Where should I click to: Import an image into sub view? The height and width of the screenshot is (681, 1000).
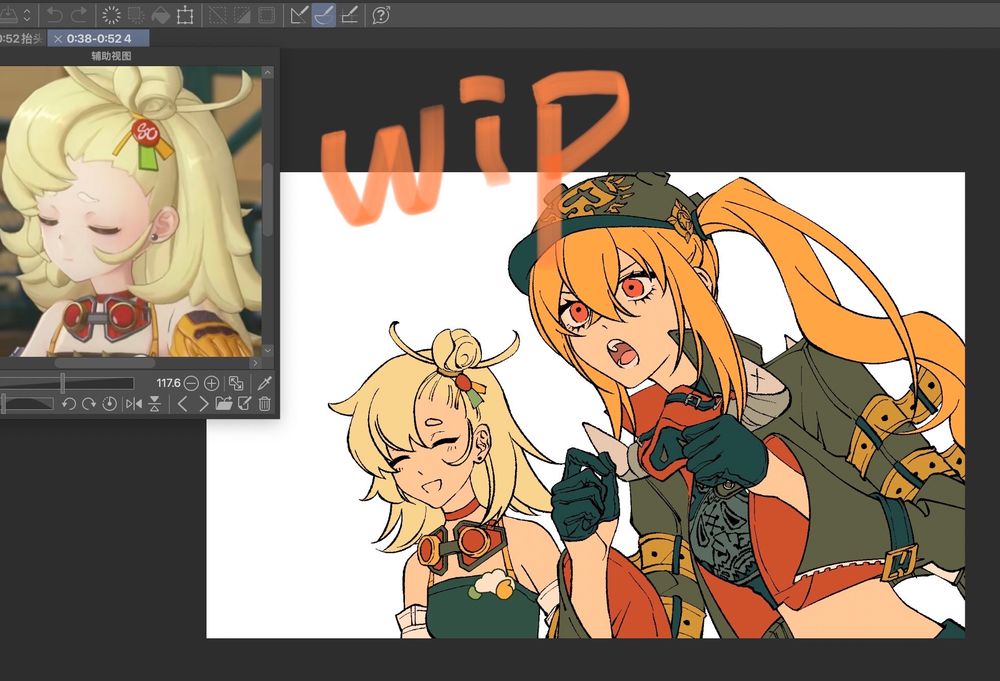coord(223,404)
